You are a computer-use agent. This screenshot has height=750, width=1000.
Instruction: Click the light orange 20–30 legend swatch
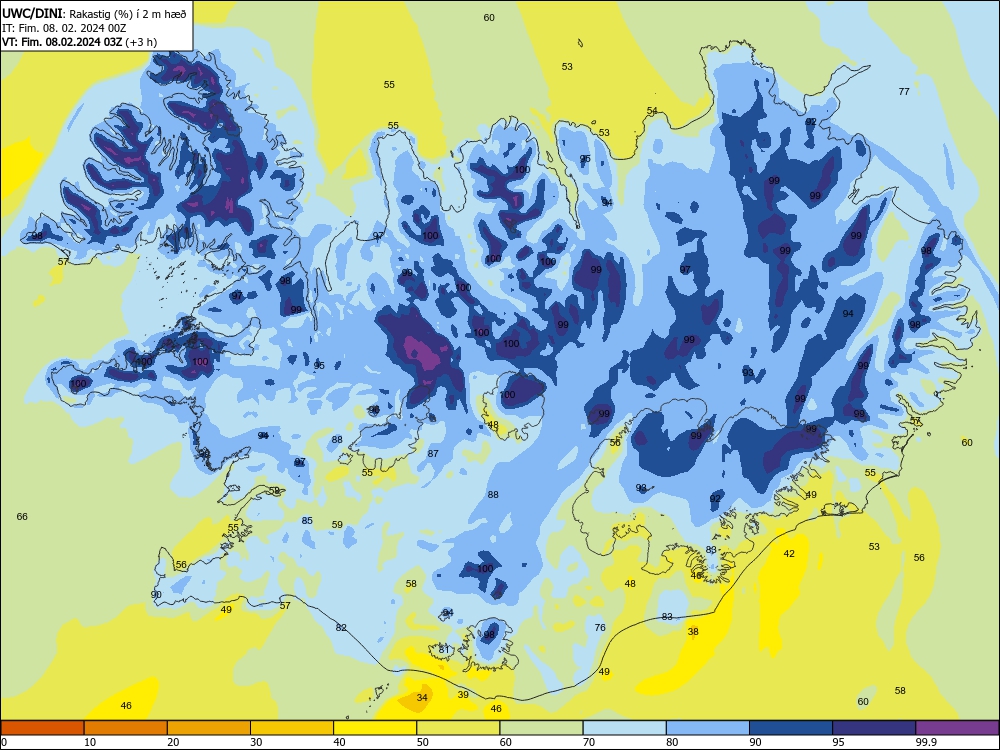tap(209, 728)
